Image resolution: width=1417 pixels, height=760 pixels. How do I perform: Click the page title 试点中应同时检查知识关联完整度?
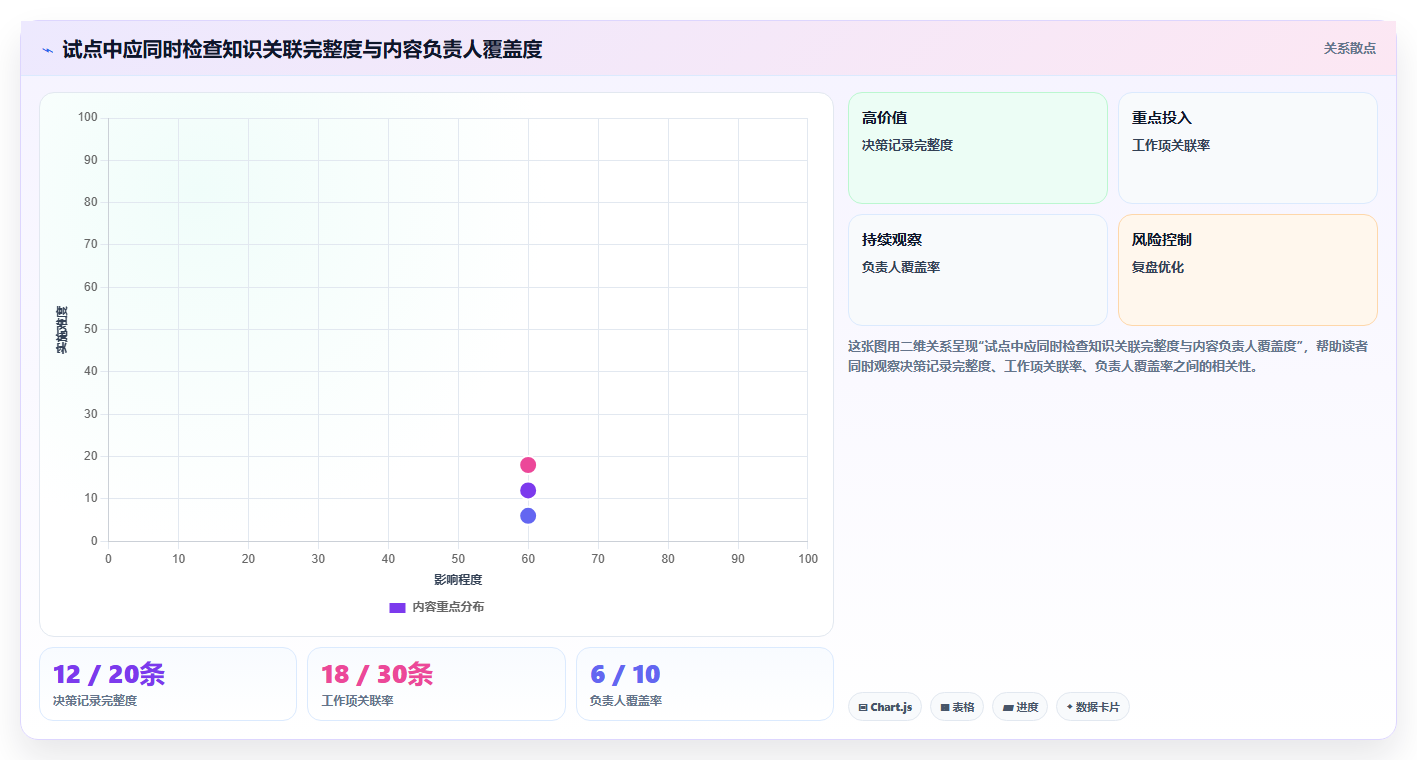302,49
